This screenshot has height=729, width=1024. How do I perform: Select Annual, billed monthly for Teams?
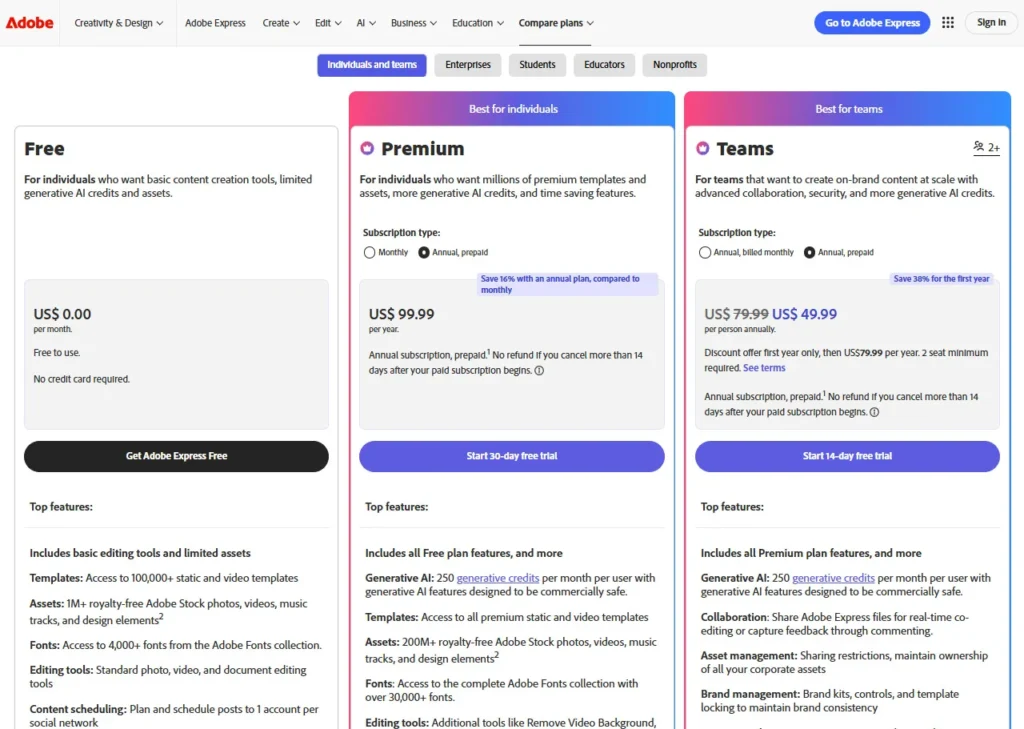pos(706,253)
